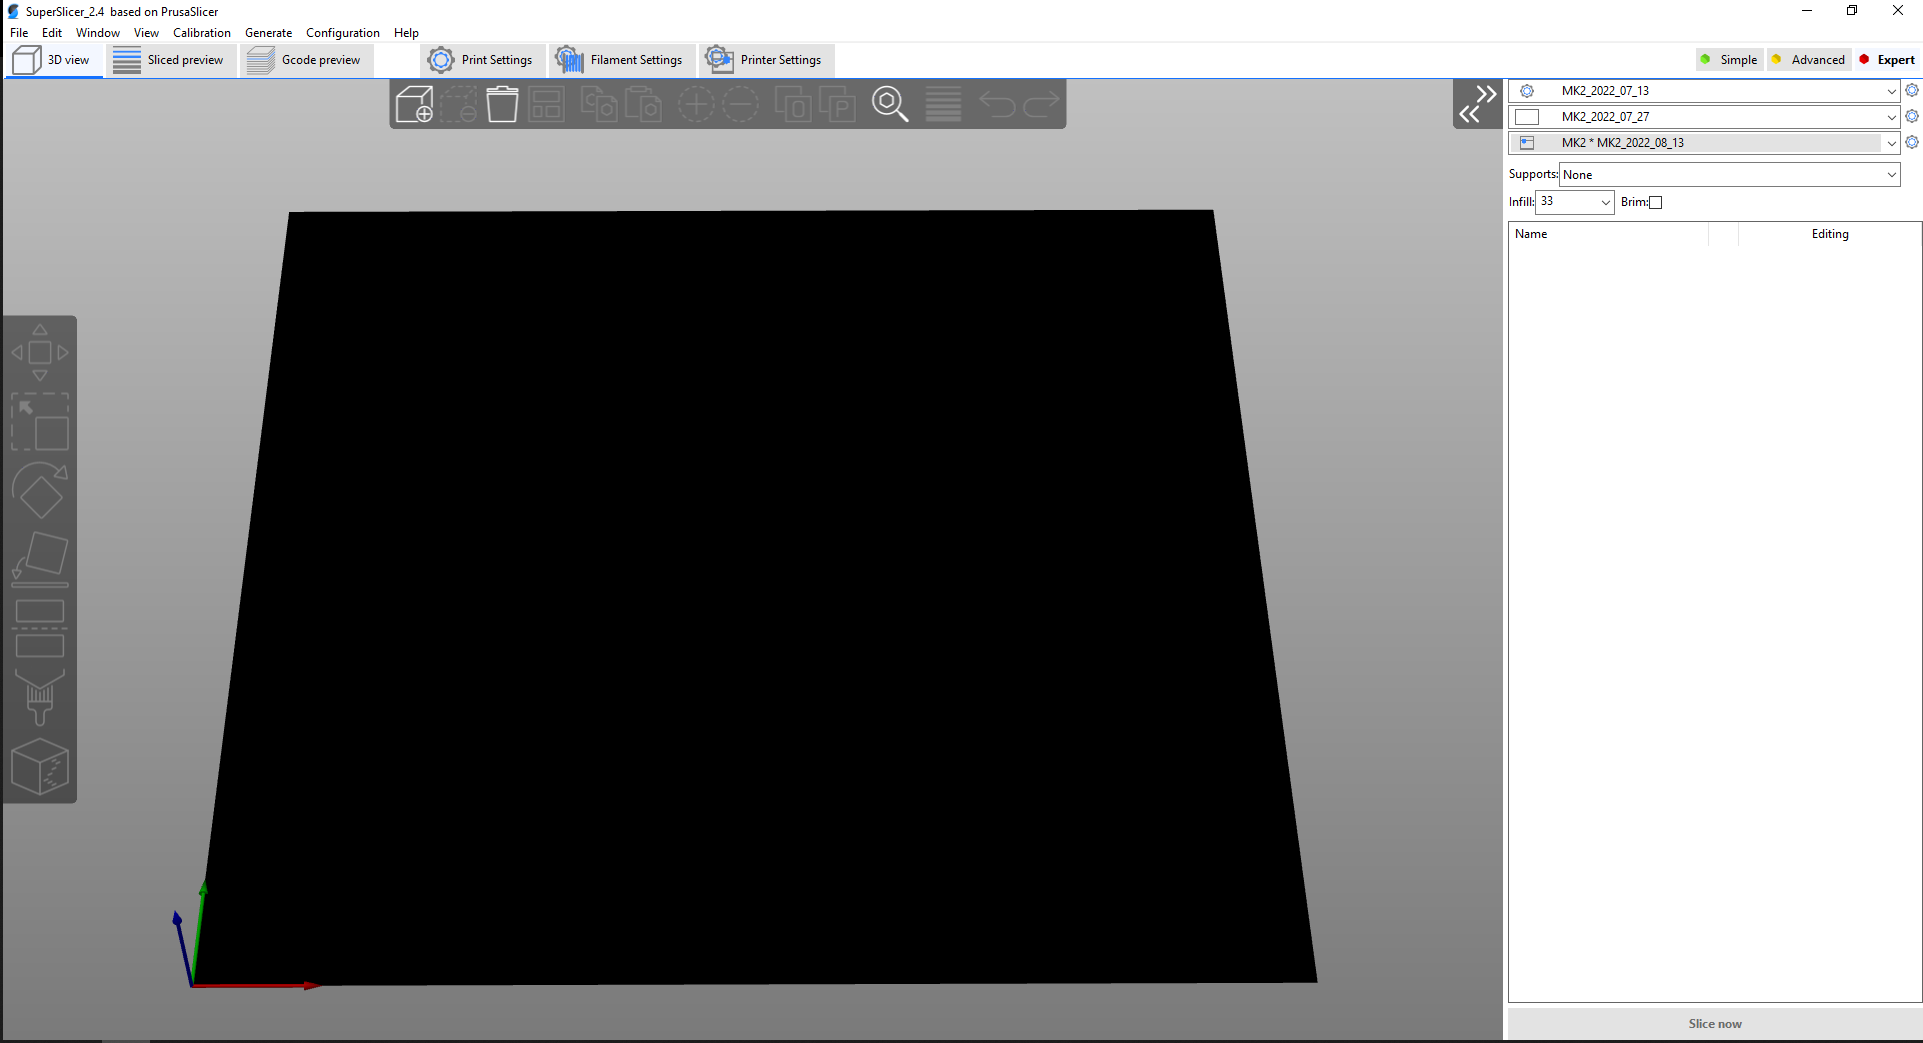Switch to the Gcode preview tab
Image resolution: width=1923 pixels, height=1043 pixels.
point(306,59)
